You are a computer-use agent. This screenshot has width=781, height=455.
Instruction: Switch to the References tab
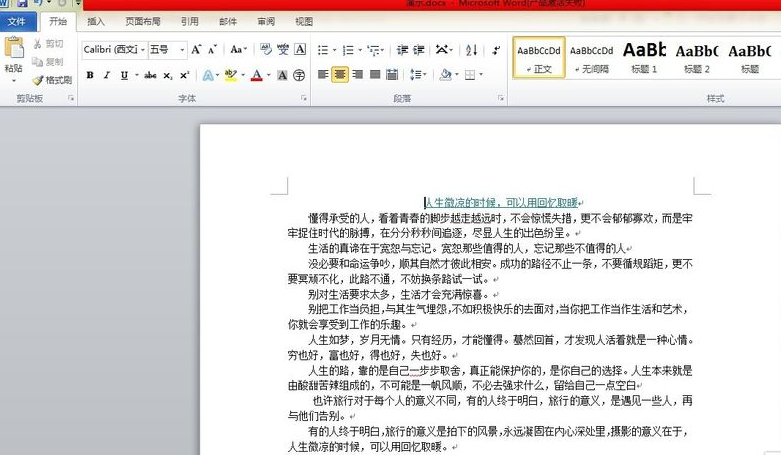pyautogui.click(x=190, y=21)
